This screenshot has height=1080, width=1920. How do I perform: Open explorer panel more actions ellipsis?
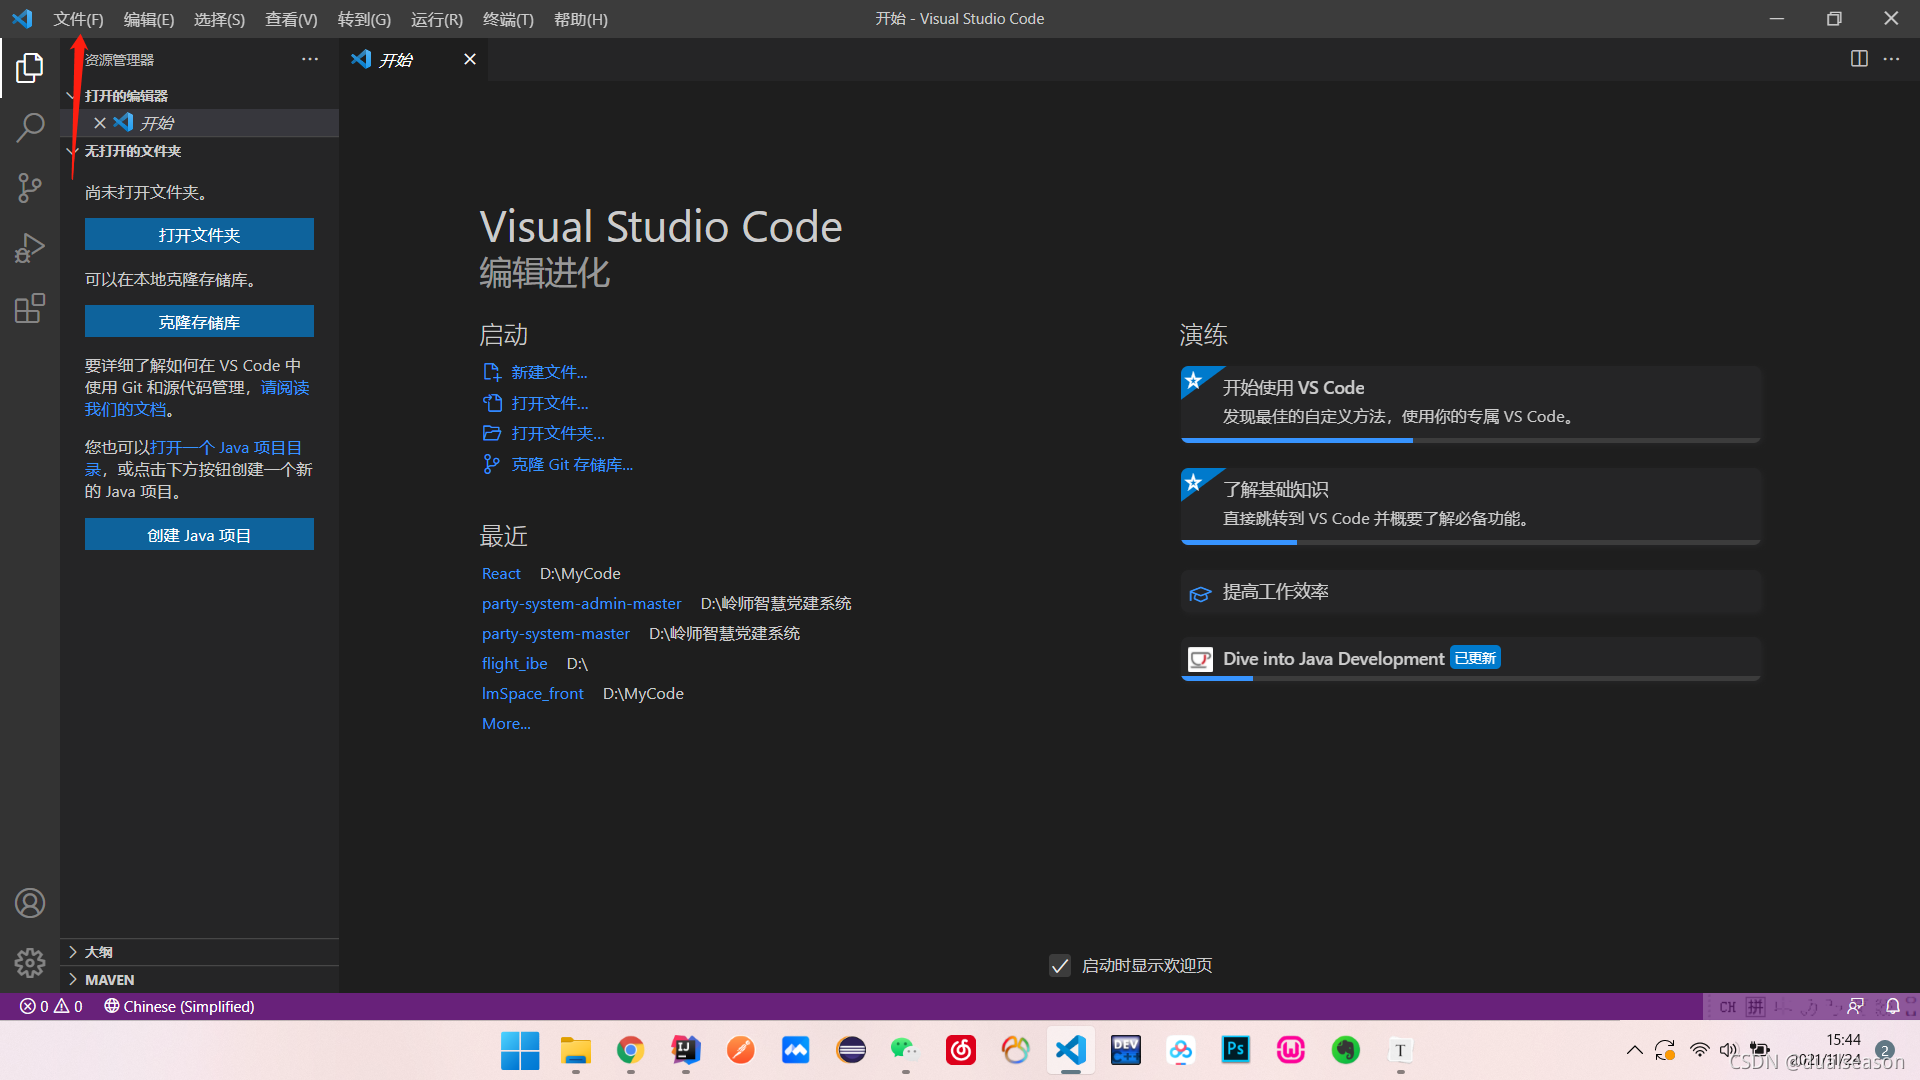click(310, 59)
